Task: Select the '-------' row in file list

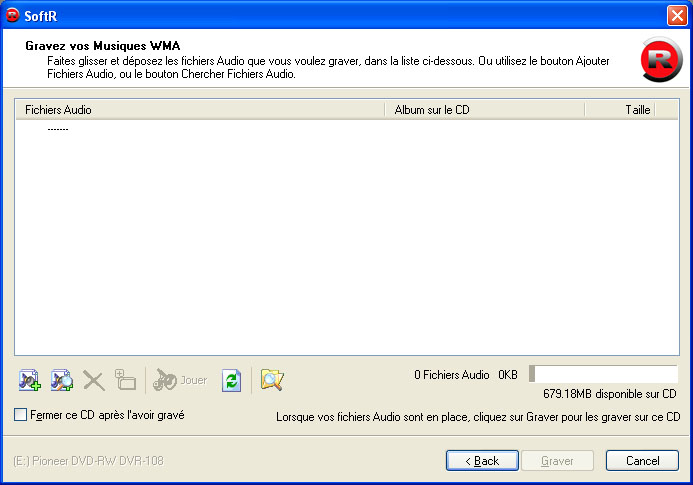Action: 58,129
